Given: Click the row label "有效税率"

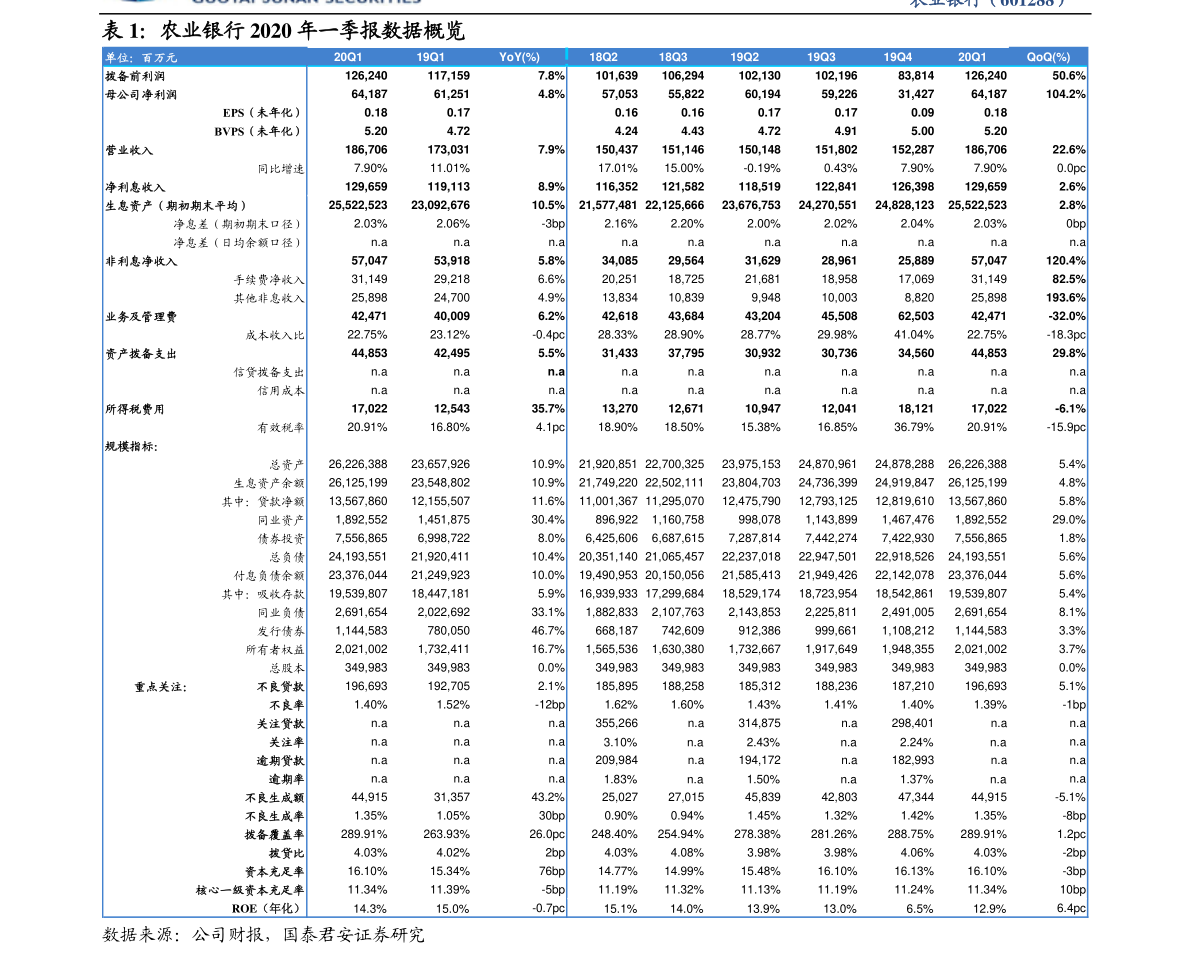Looking at the screenshot, I should click(x=281, y=428).
